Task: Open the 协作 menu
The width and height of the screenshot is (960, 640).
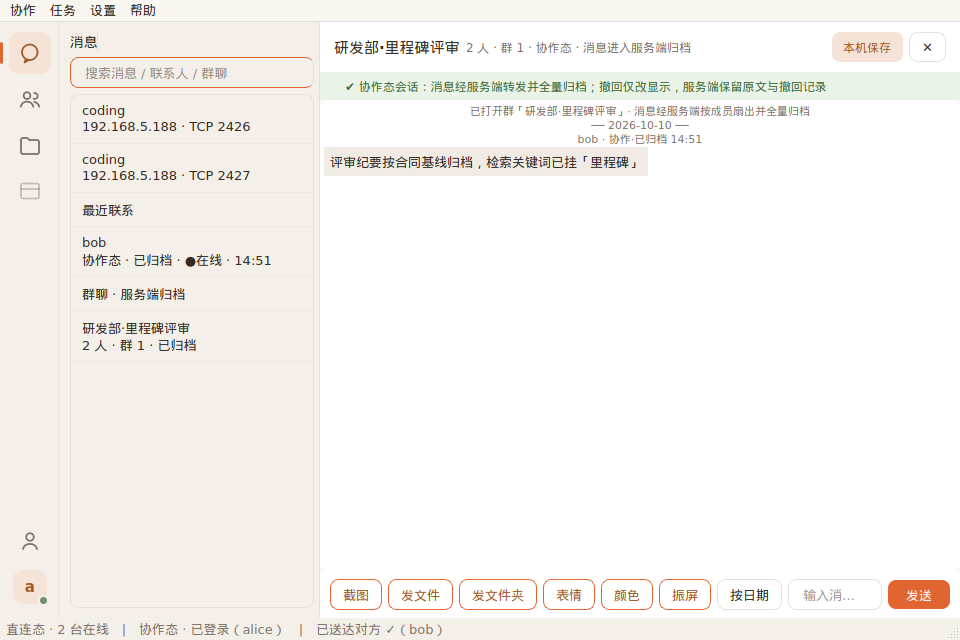Action: pos(23,10)
